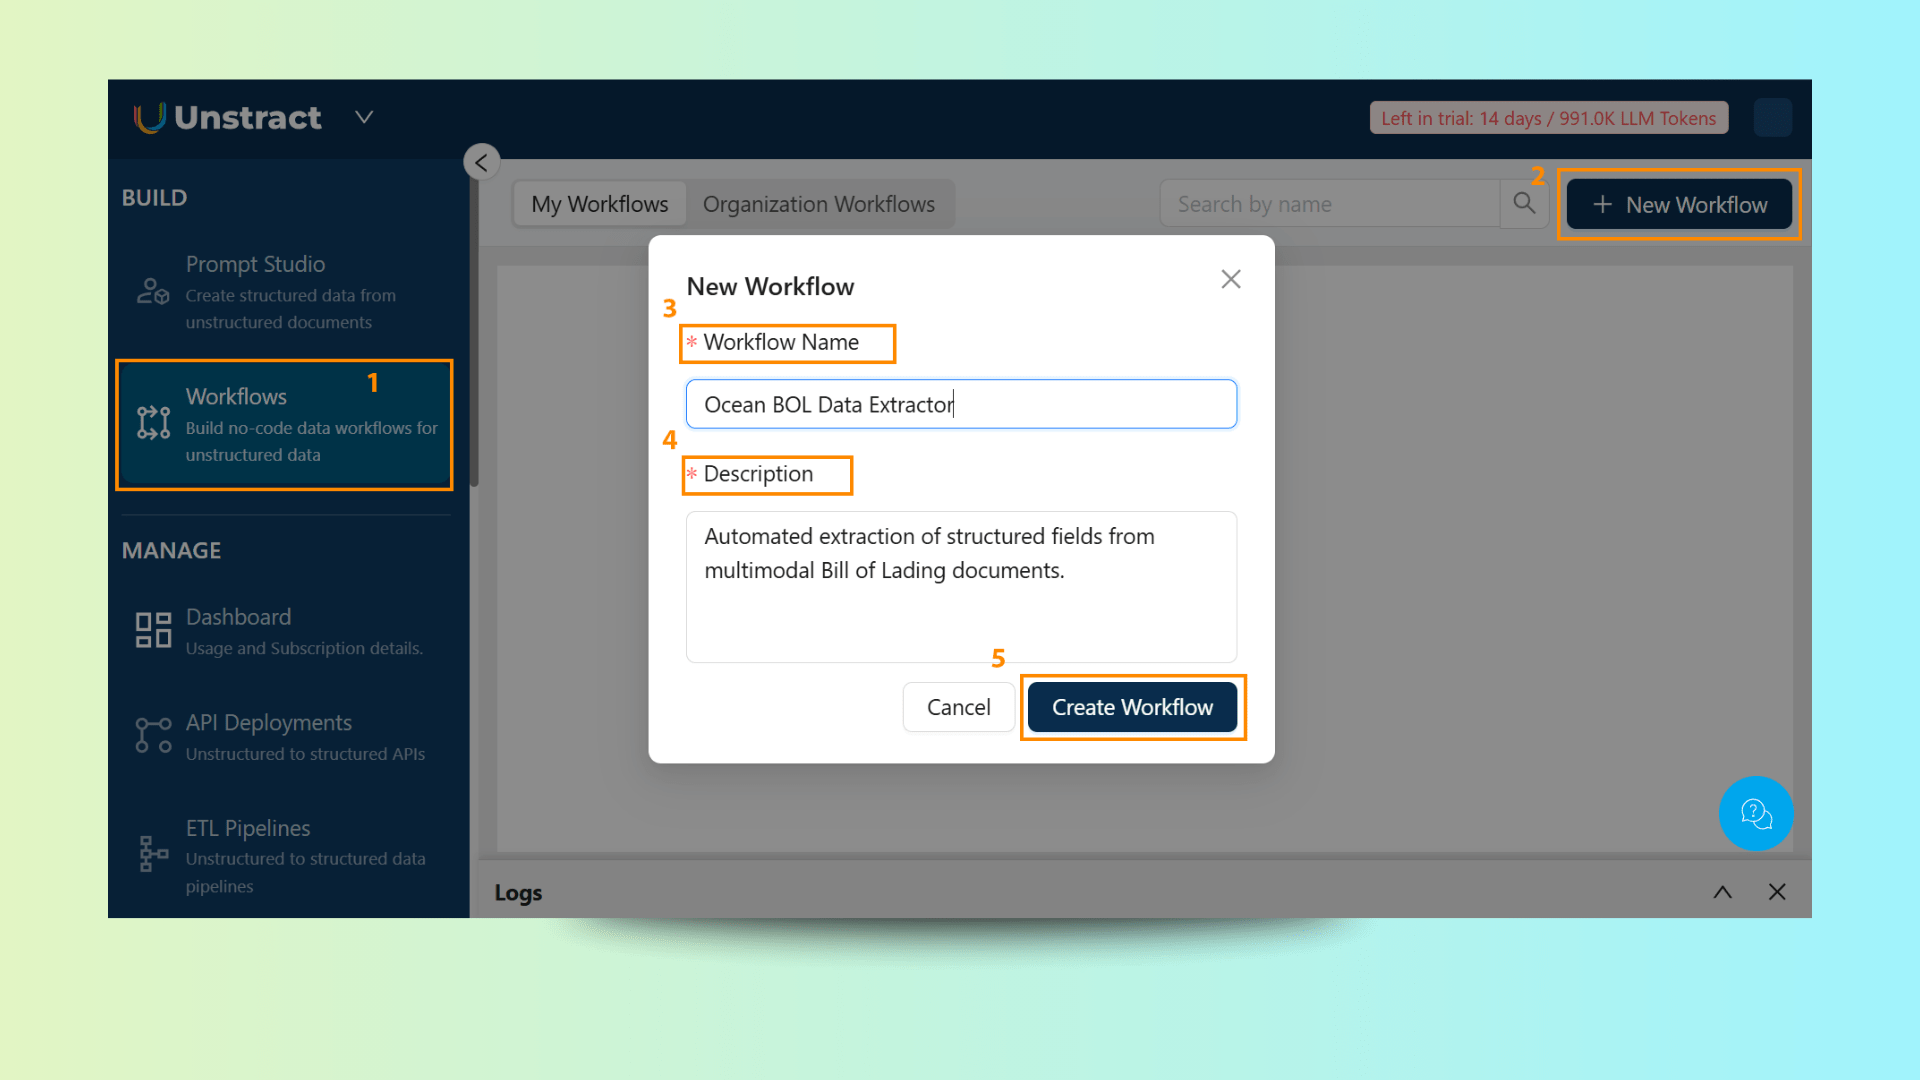Click the New Workflow button
Viewport: 1920px width, 1080px height.
coord(1679,205)
